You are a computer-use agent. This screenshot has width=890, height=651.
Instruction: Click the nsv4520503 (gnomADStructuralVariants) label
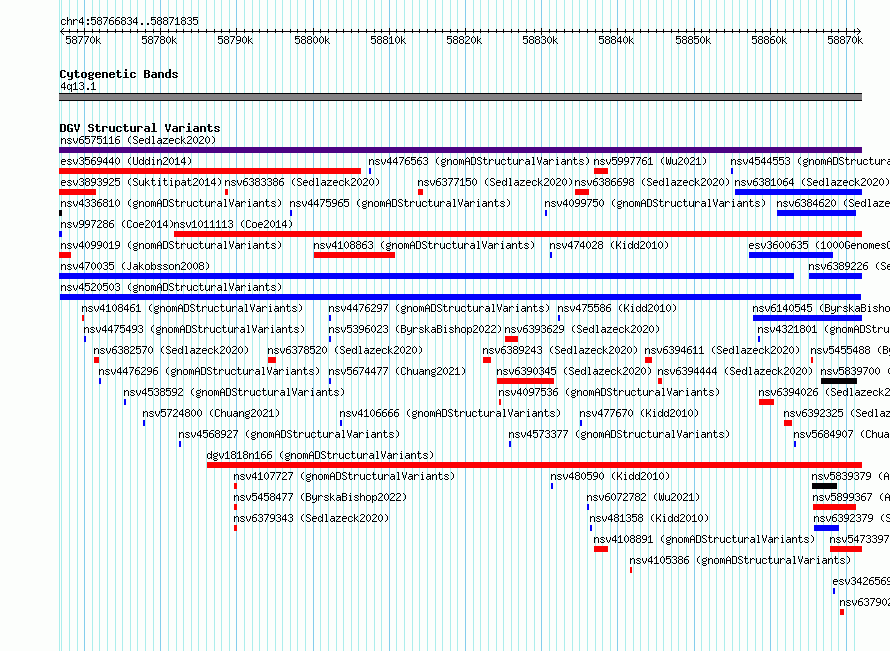click(x=171, y=287)
